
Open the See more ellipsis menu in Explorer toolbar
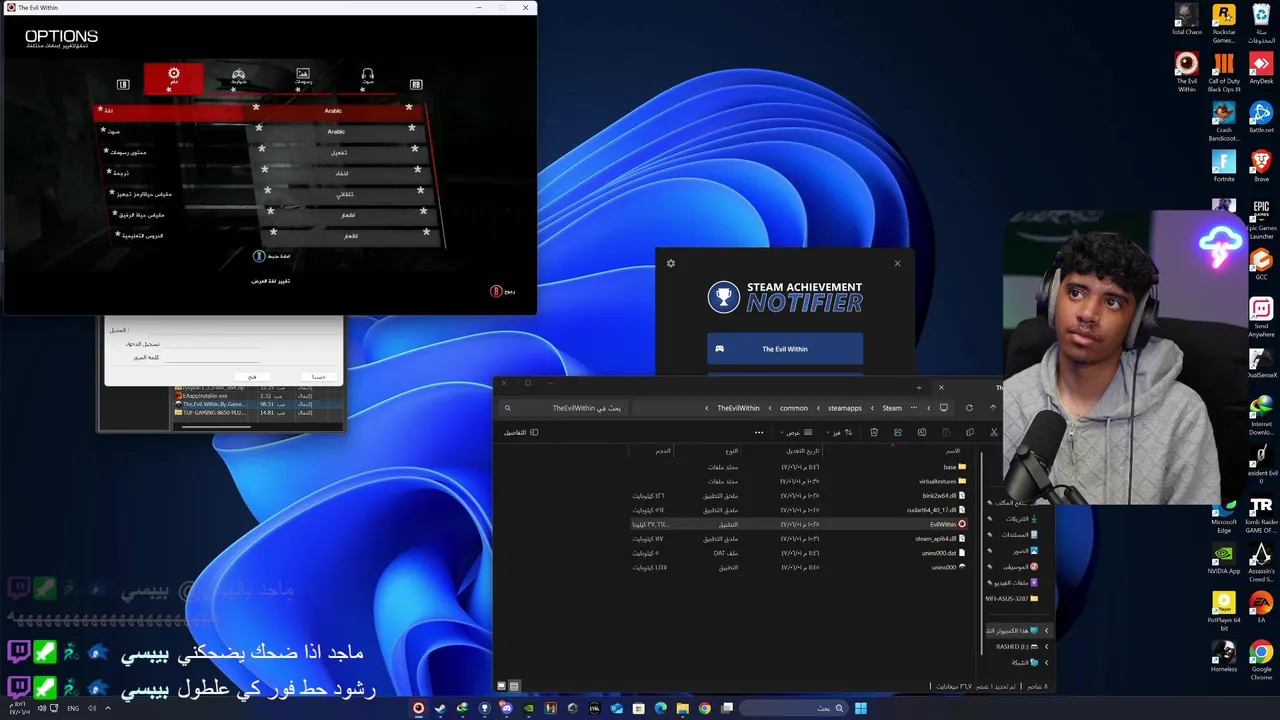click(759, 432)
